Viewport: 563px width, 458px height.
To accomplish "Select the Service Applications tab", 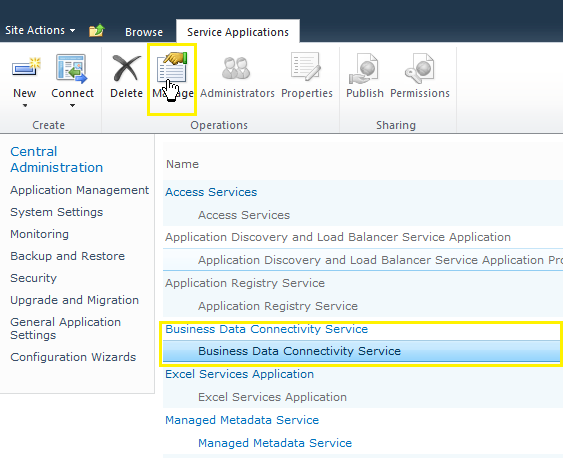I will pyautogui.click(x=238, y=32).
